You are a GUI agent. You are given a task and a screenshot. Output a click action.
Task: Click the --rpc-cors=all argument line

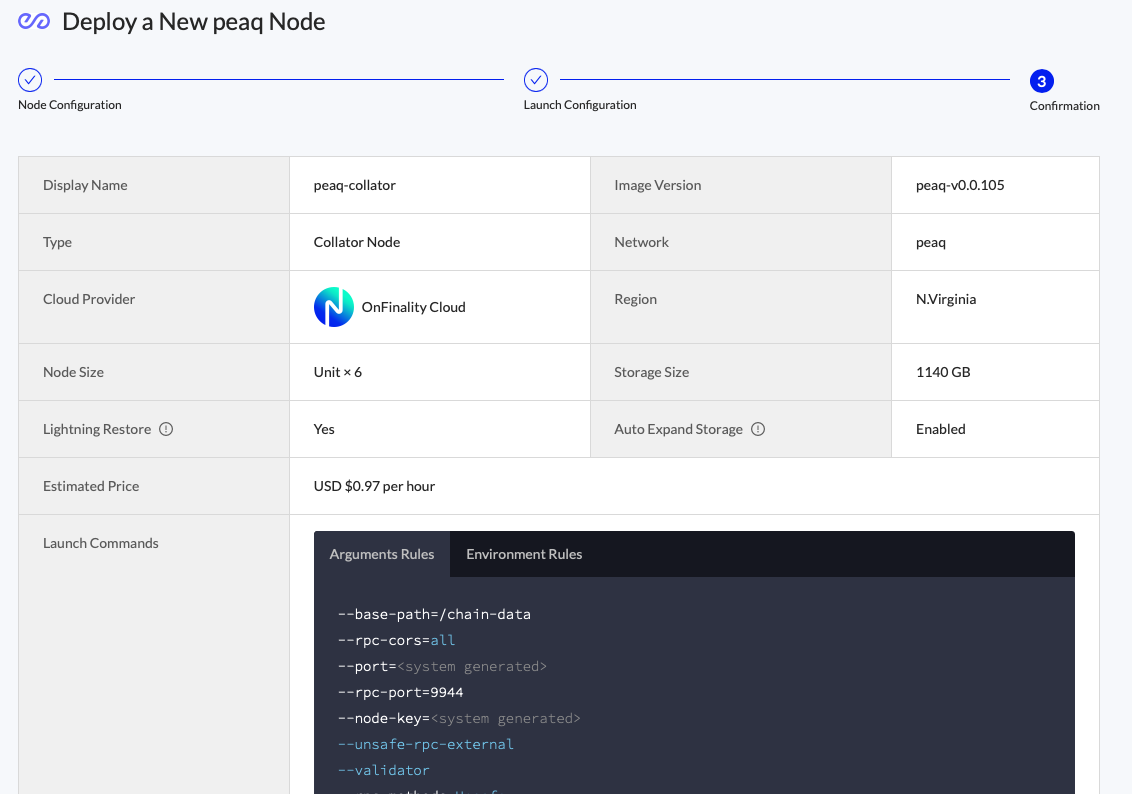pyautogui.click(x=397, y=640)
